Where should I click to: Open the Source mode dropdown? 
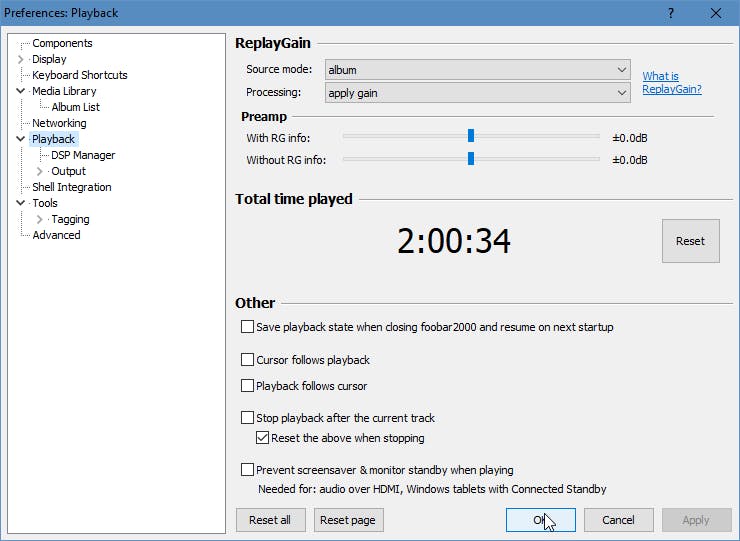pyautogui.click(x=477, y=70)
